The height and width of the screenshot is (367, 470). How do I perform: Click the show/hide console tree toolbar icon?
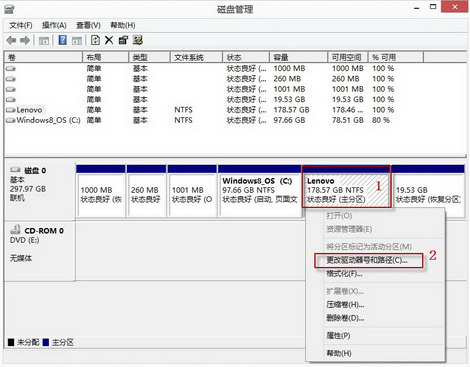(44, 41)
